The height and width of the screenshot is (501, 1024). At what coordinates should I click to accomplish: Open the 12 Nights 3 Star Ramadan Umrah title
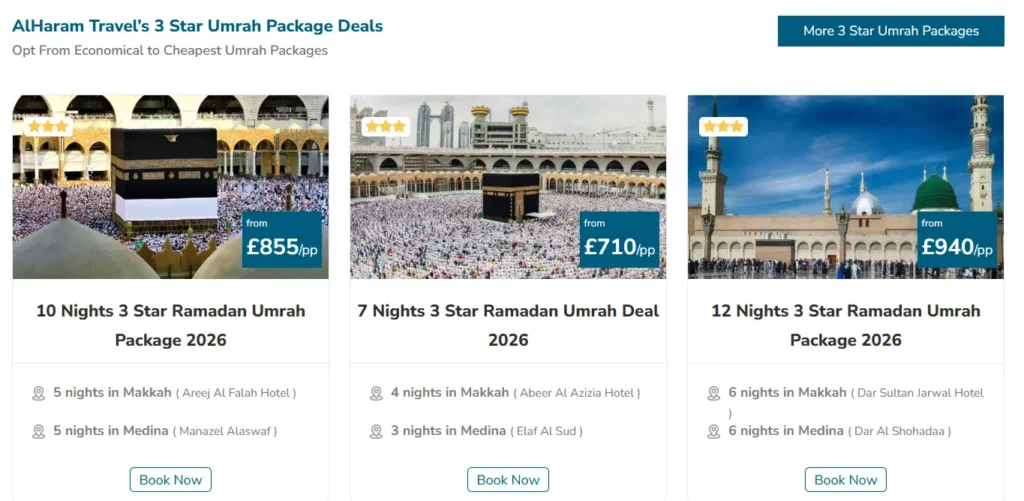pos(845,325)
